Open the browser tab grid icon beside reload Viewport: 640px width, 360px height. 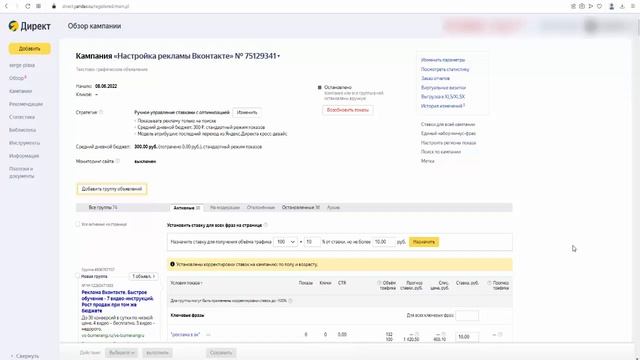click(x=38, y=6)
